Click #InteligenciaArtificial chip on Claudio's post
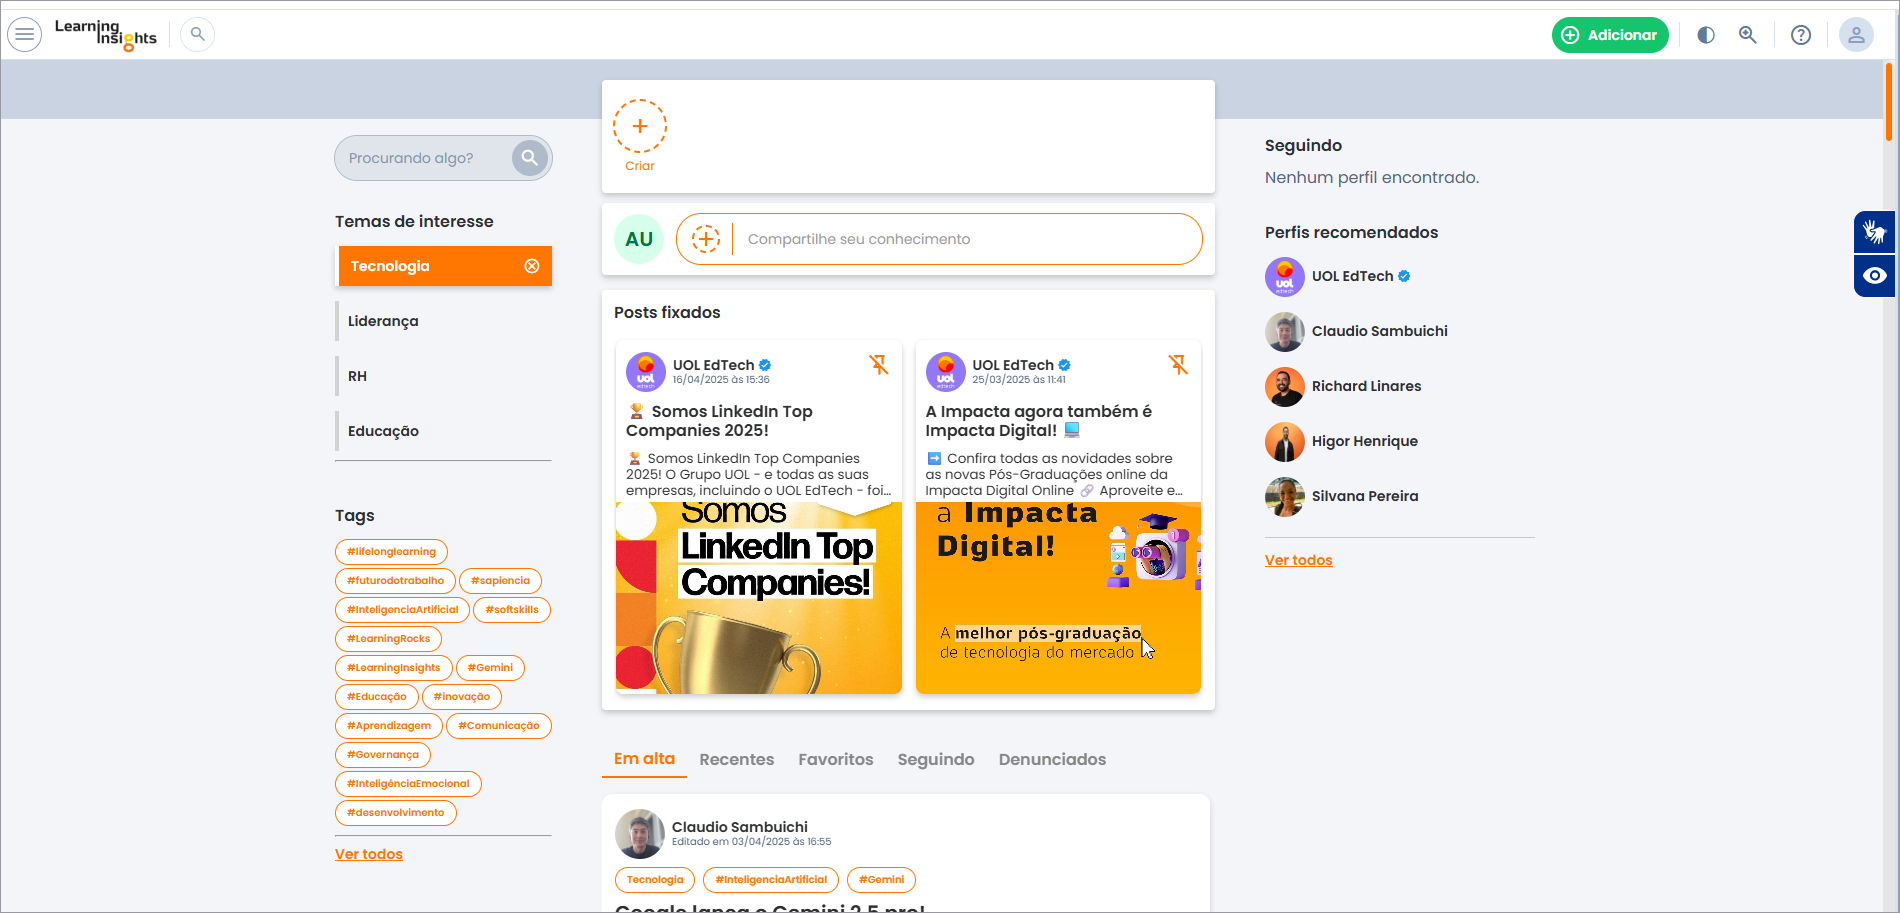This screenshot has height=913, width=1900. (x=771, y=880)
